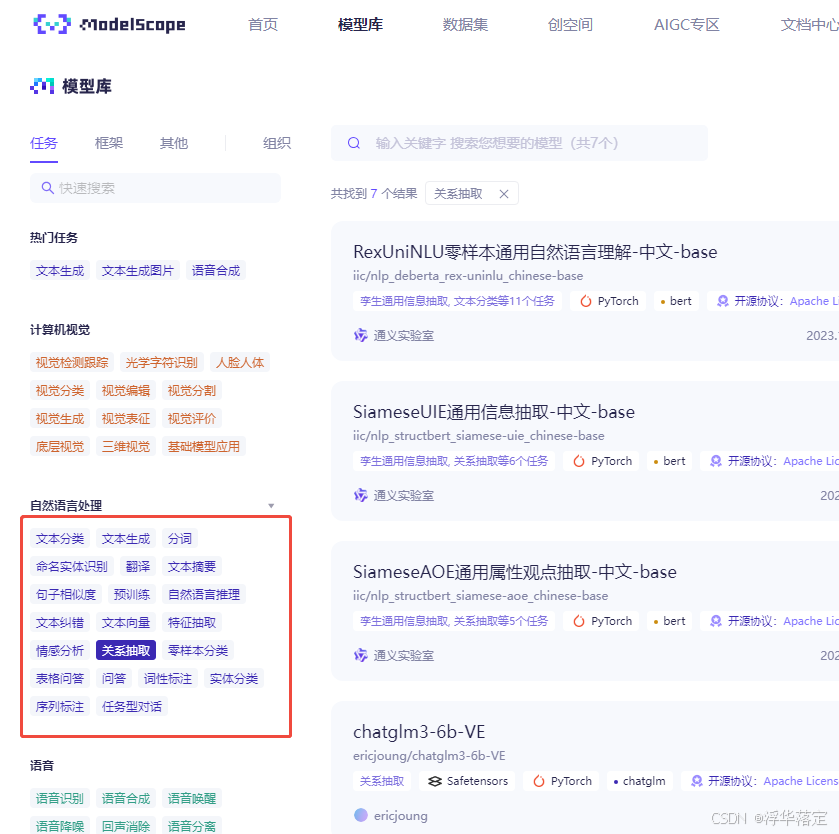Screen dimensions: 839x834
Task: Click PyTorch flame icon in RexUniNLU card
Action: [x=586, y=301]
